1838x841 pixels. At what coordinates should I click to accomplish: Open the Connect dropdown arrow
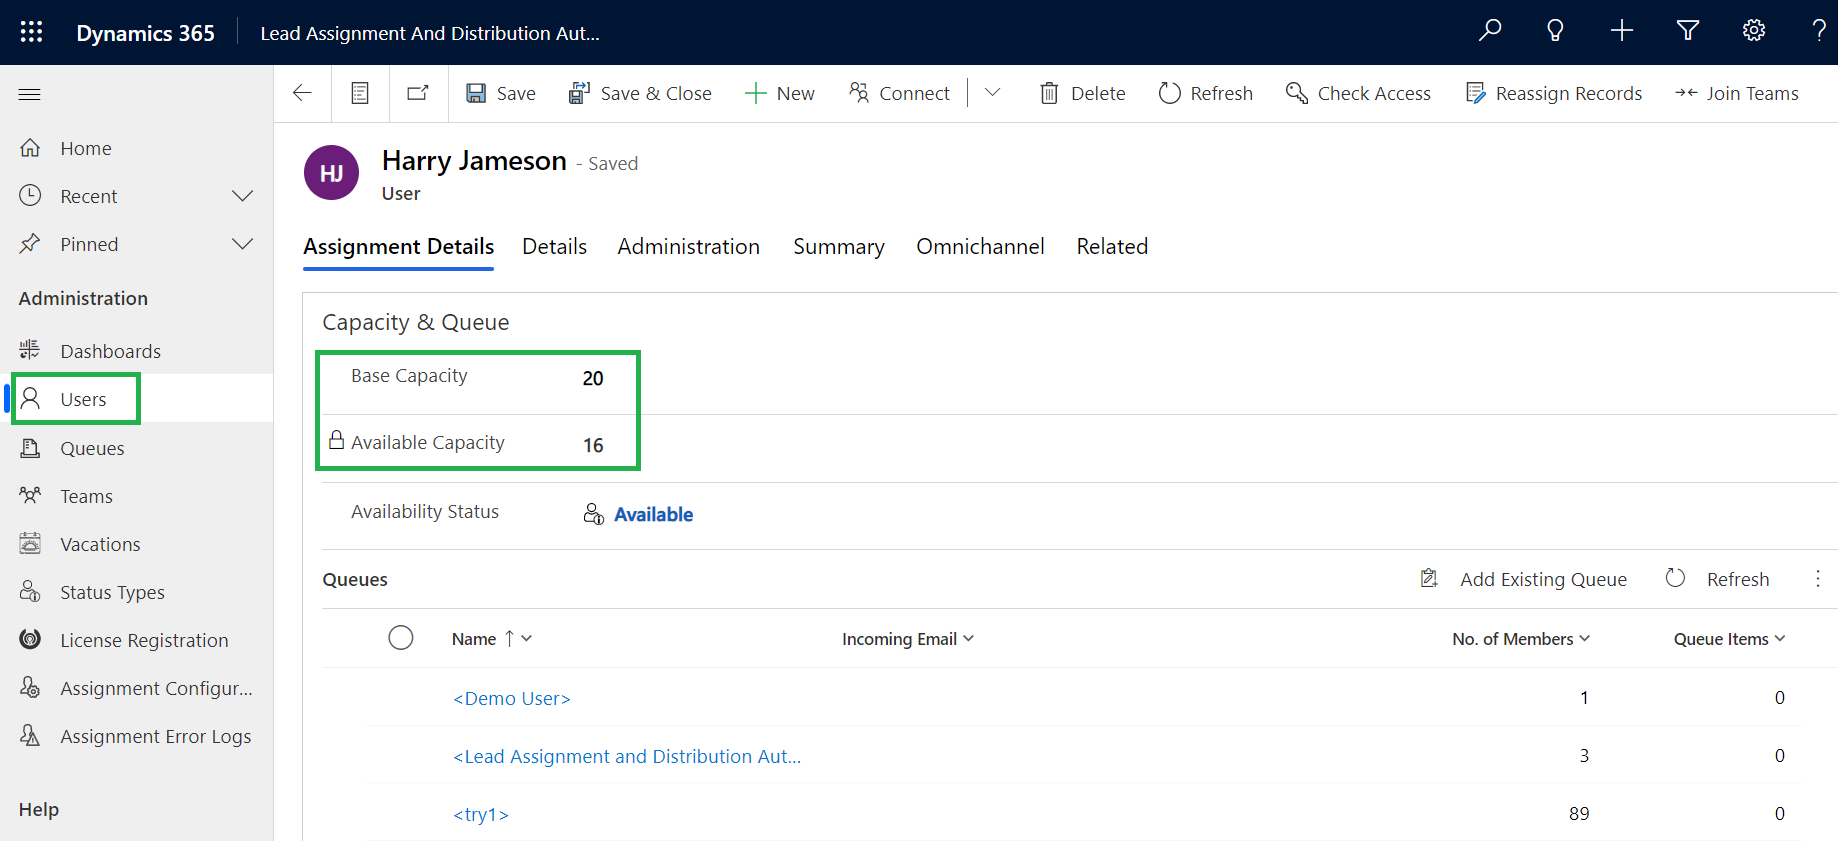[x=992, y=93]
